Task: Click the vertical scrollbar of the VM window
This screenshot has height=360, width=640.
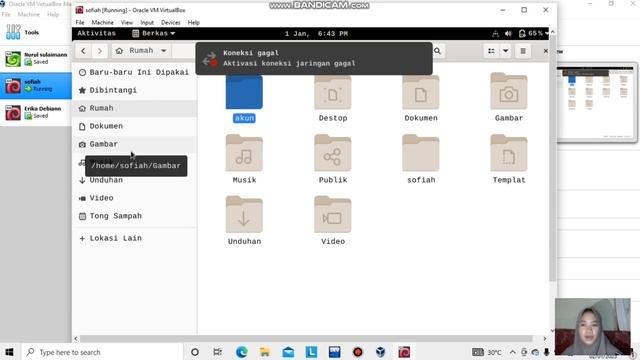Action: click(x=552, y=158)
